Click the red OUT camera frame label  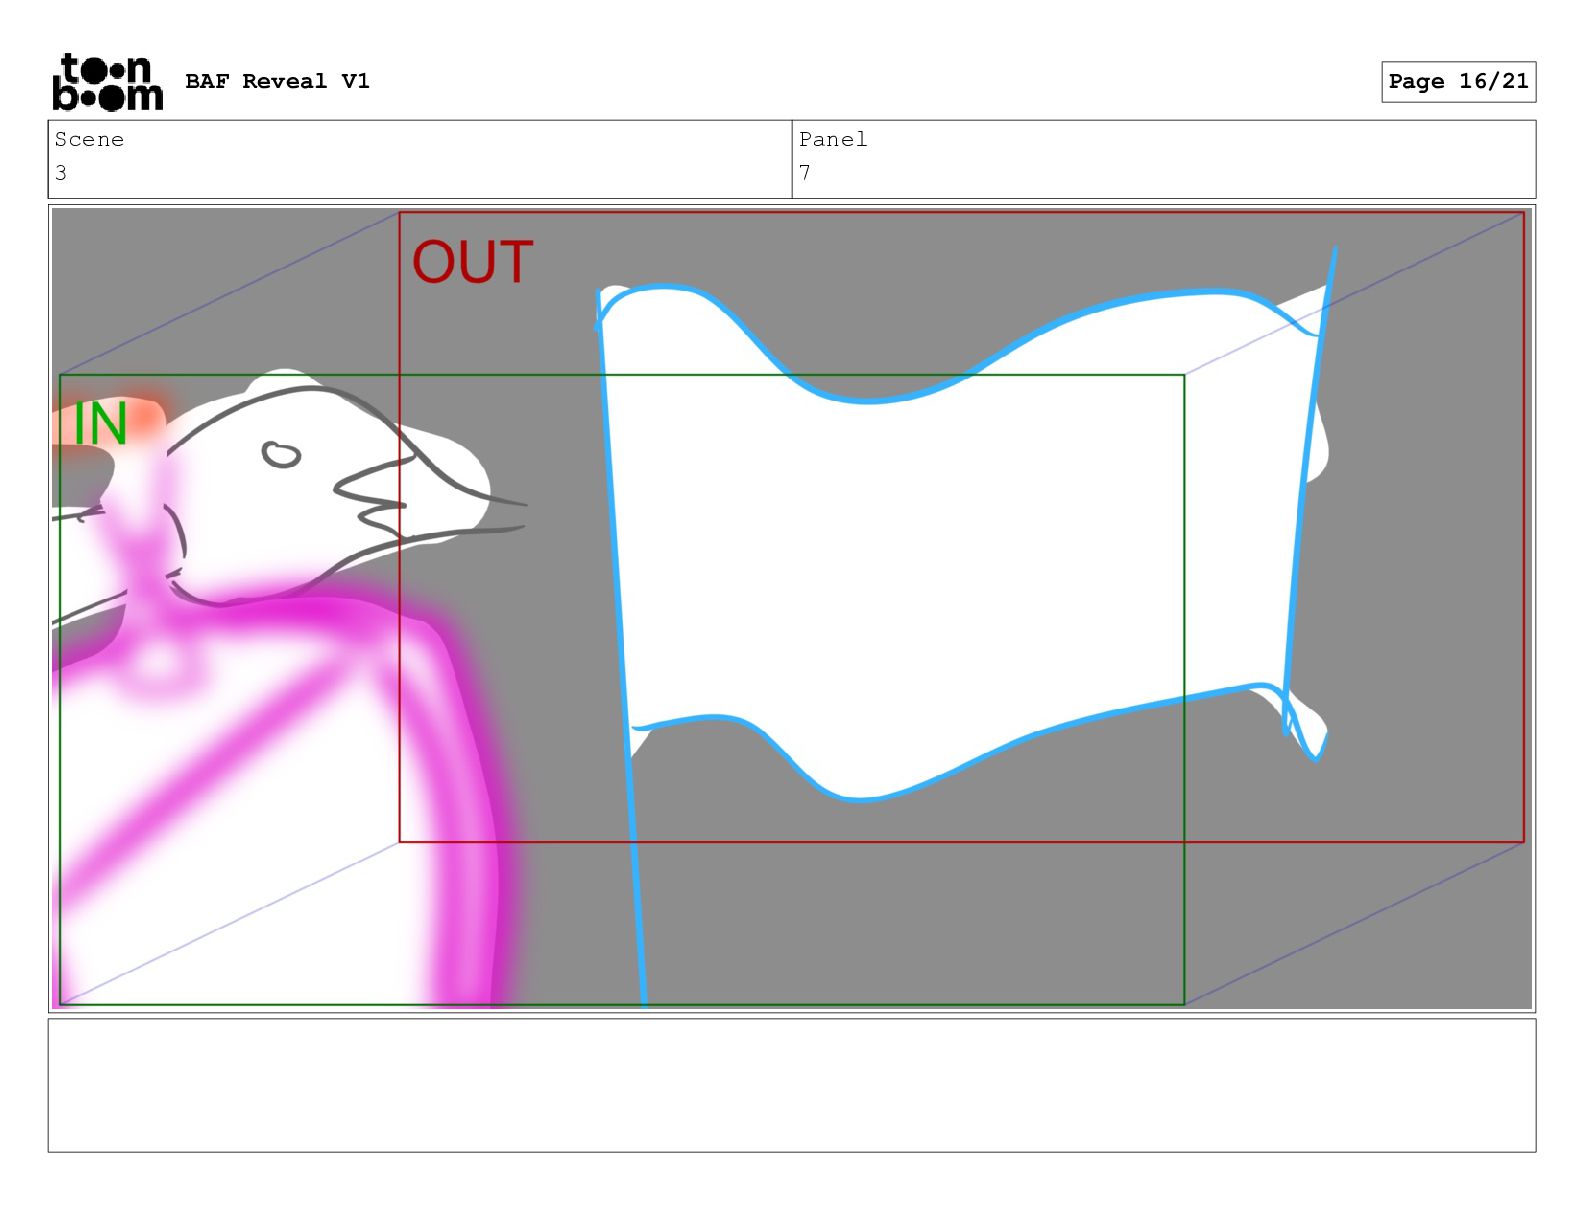(473, 262)
